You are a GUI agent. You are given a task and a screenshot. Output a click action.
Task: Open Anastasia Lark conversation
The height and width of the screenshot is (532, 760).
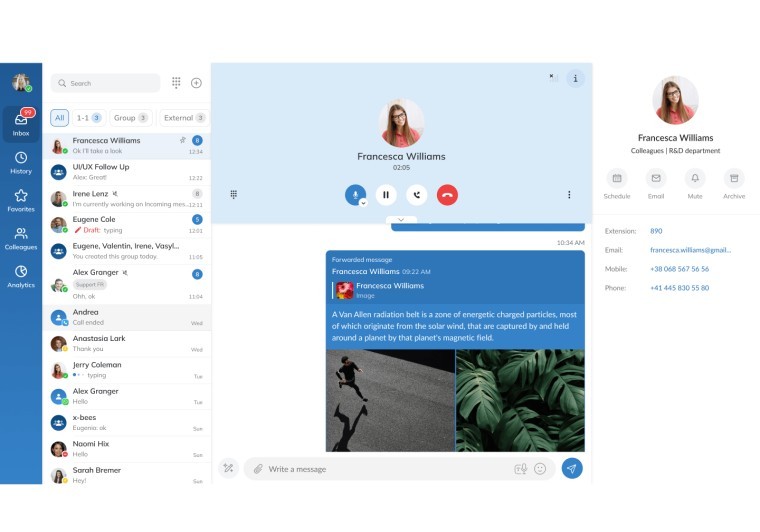coord(127,344)
